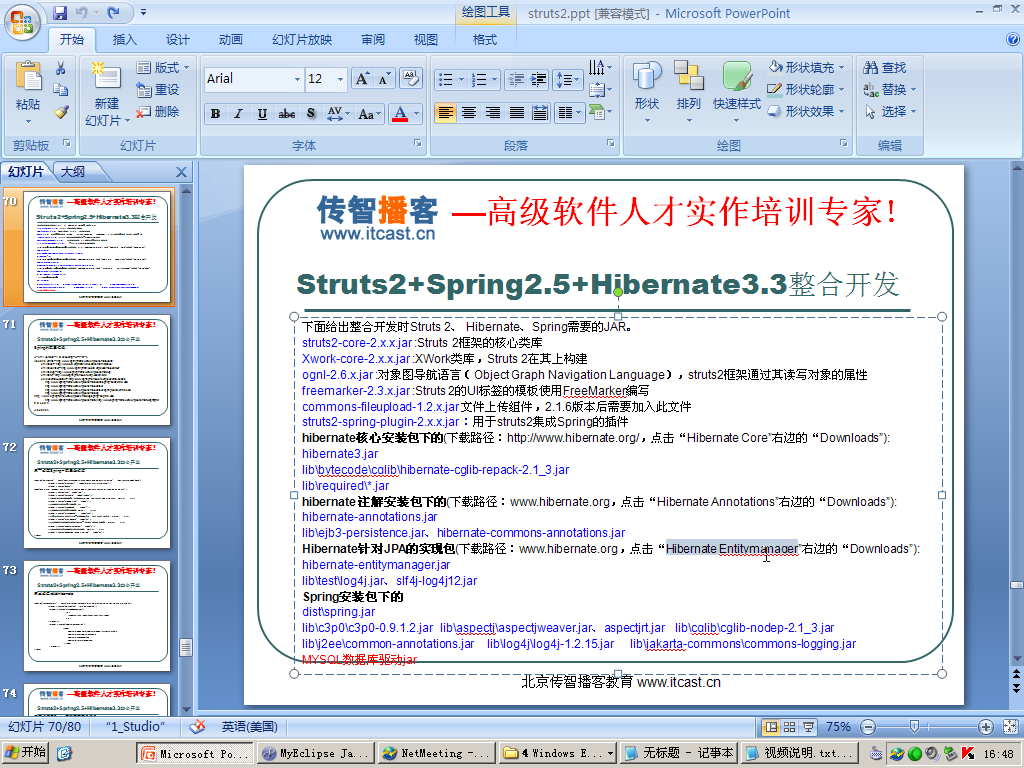Toggle Underline formatting
The image size is (1024, 768).
click(x=262, y=114)
